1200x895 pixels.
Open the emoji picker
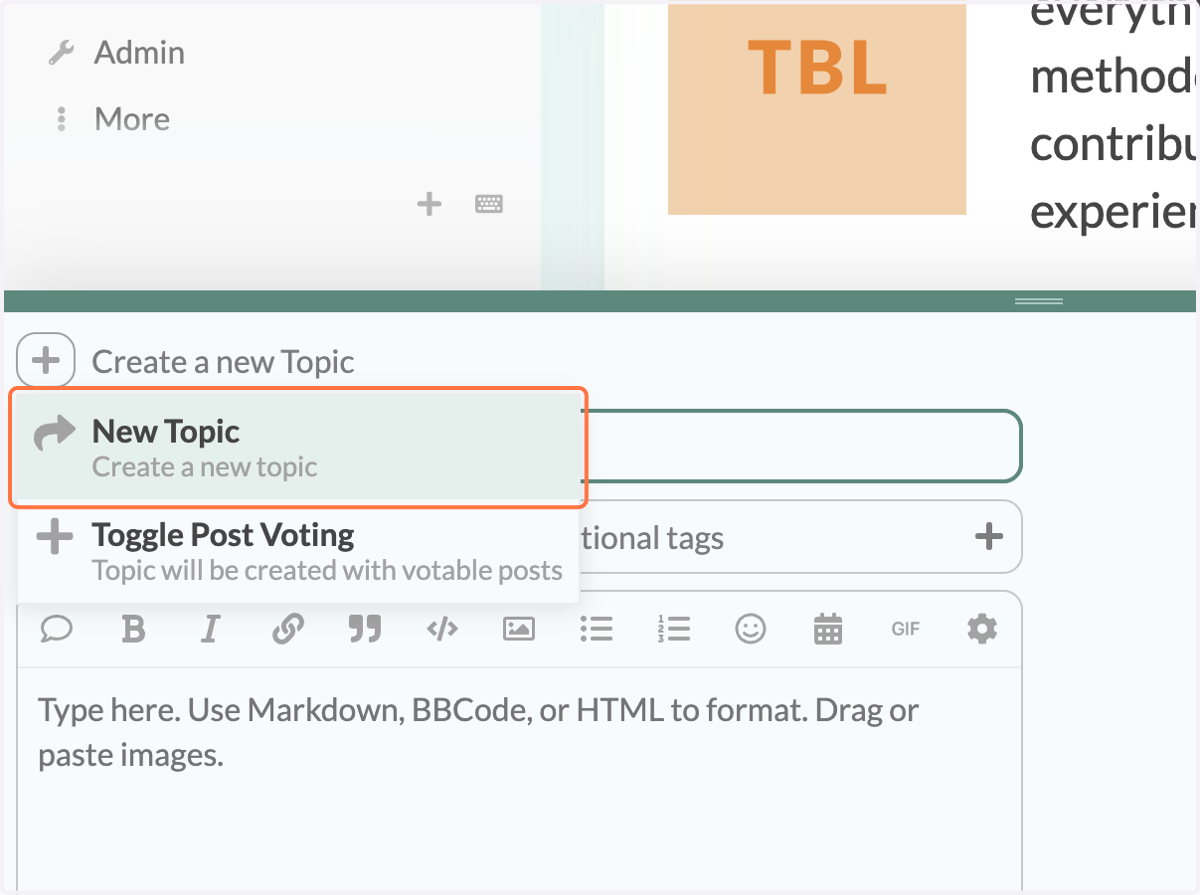[751, 629]
